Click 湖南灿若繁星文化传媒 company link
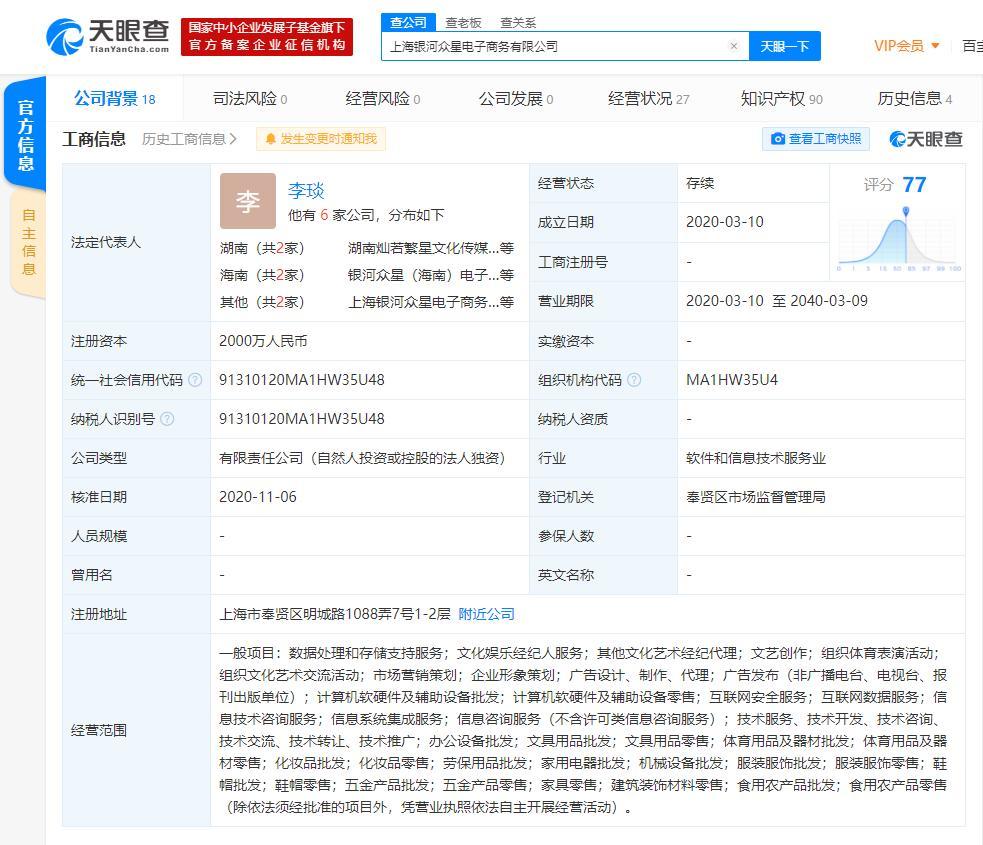This screenshot has height=845, width=983. [431, 248]
